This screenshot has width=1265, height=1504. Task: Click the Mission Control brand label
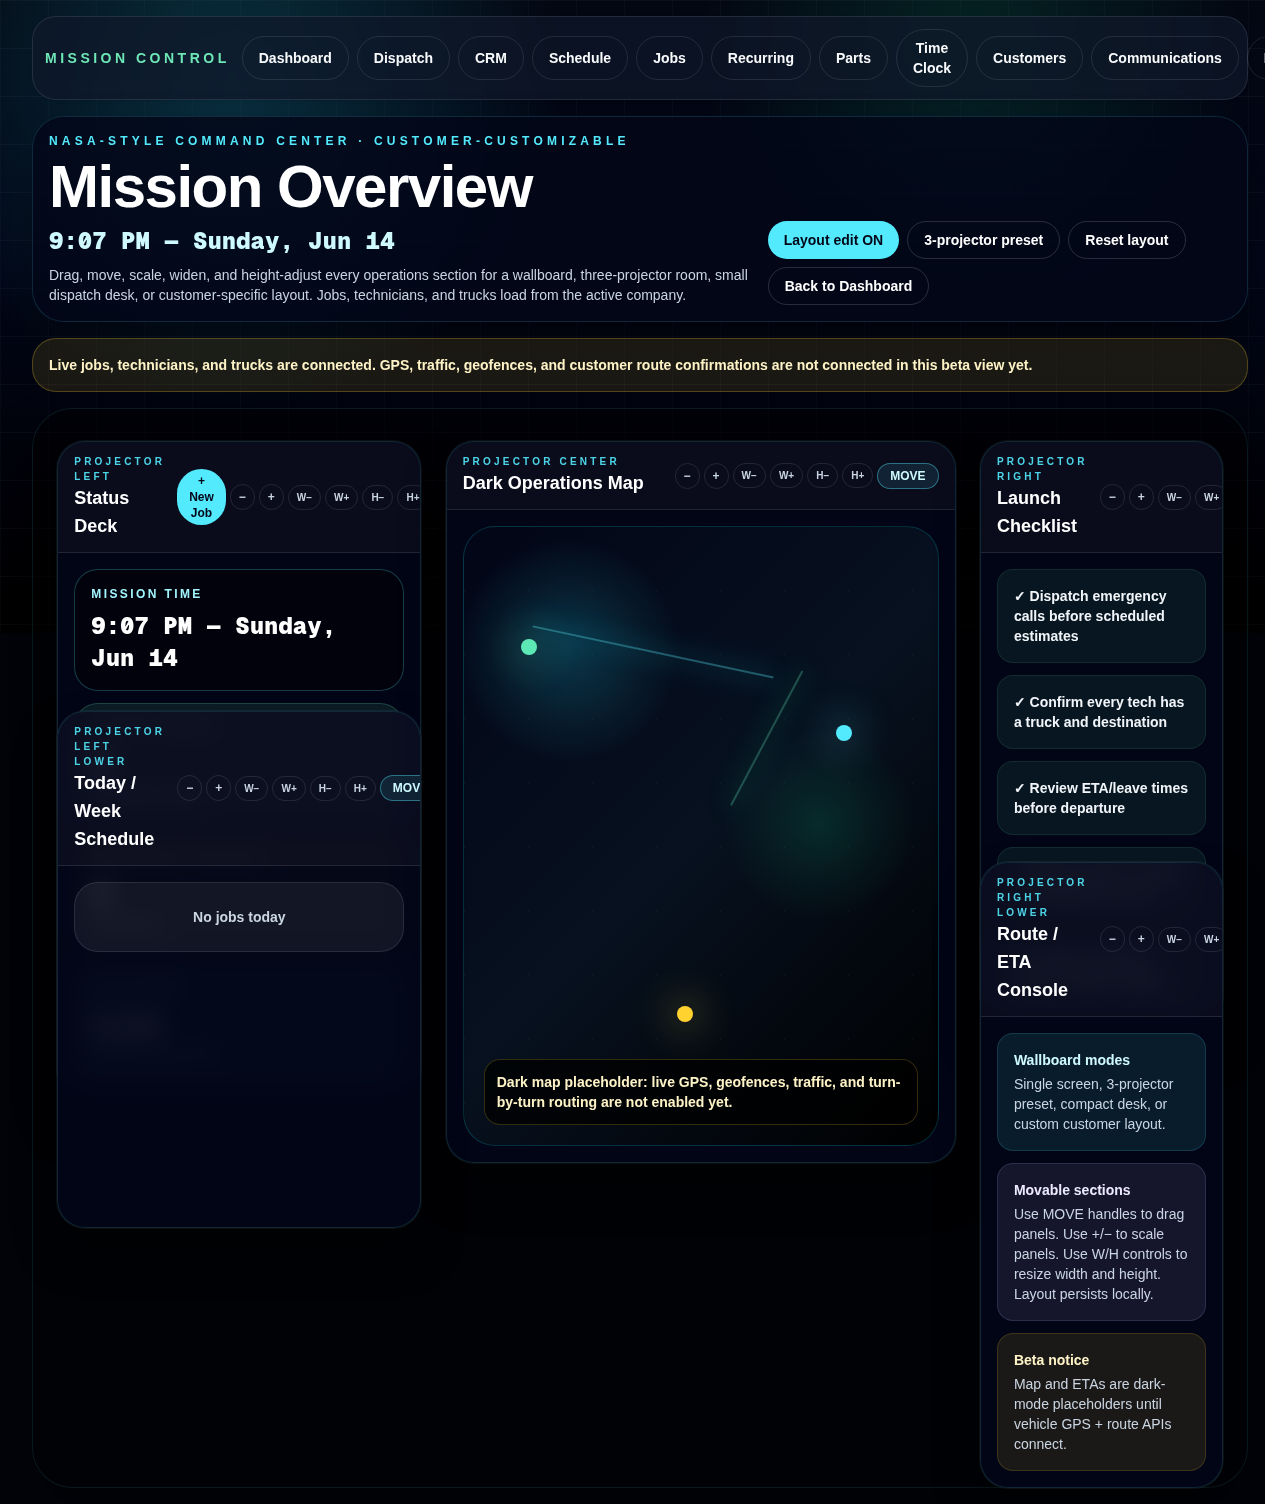point(137,58)
